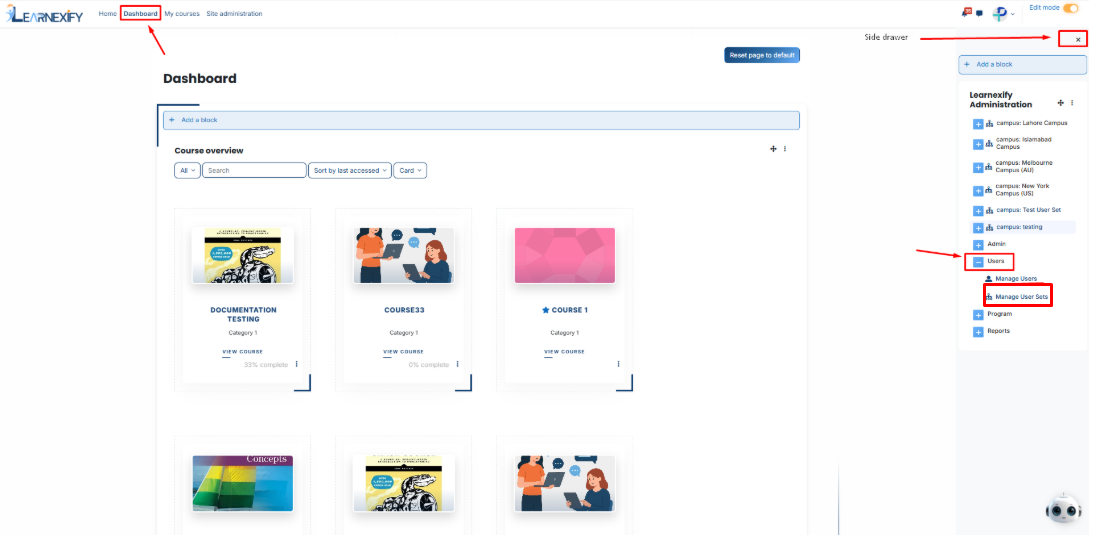Open Course 1 card actions menu
Viewport: 1096px width, 535px height.
[619, 364]
